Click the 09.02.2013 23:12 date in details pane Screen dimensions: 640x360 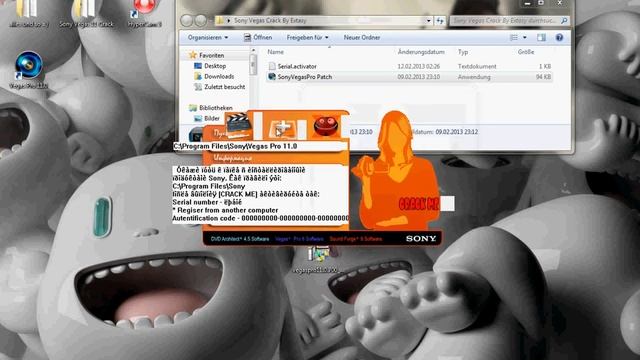[x=457, y=132]
